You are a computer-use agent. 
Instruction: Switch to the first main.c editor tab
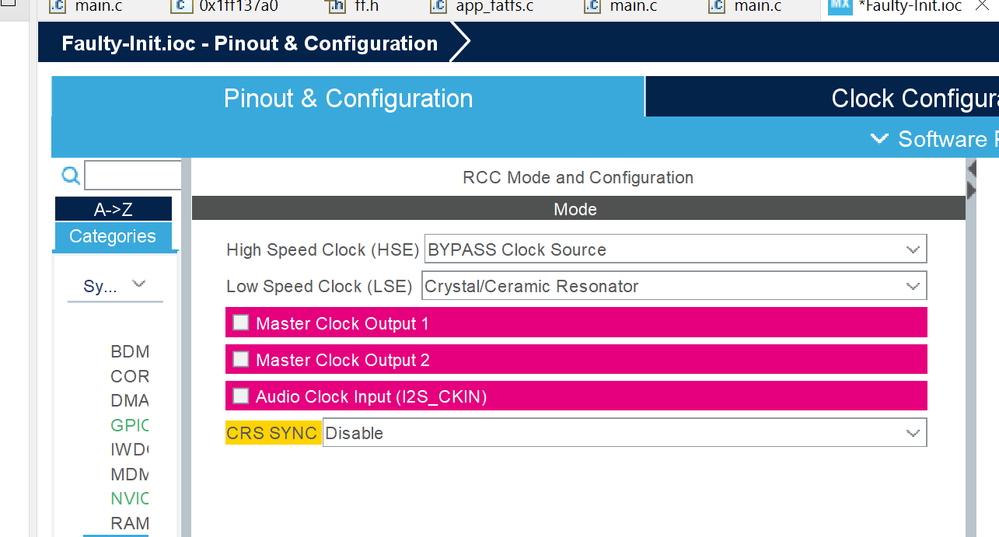point(87,7)
